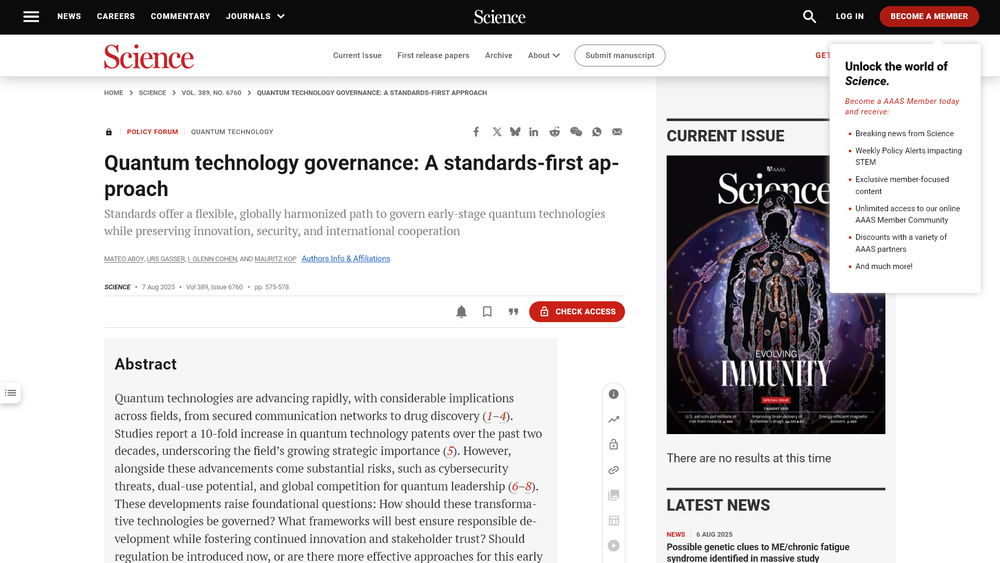The image size is (1000, 563).
Task: Share article on X
Action: tap(496, 132)
